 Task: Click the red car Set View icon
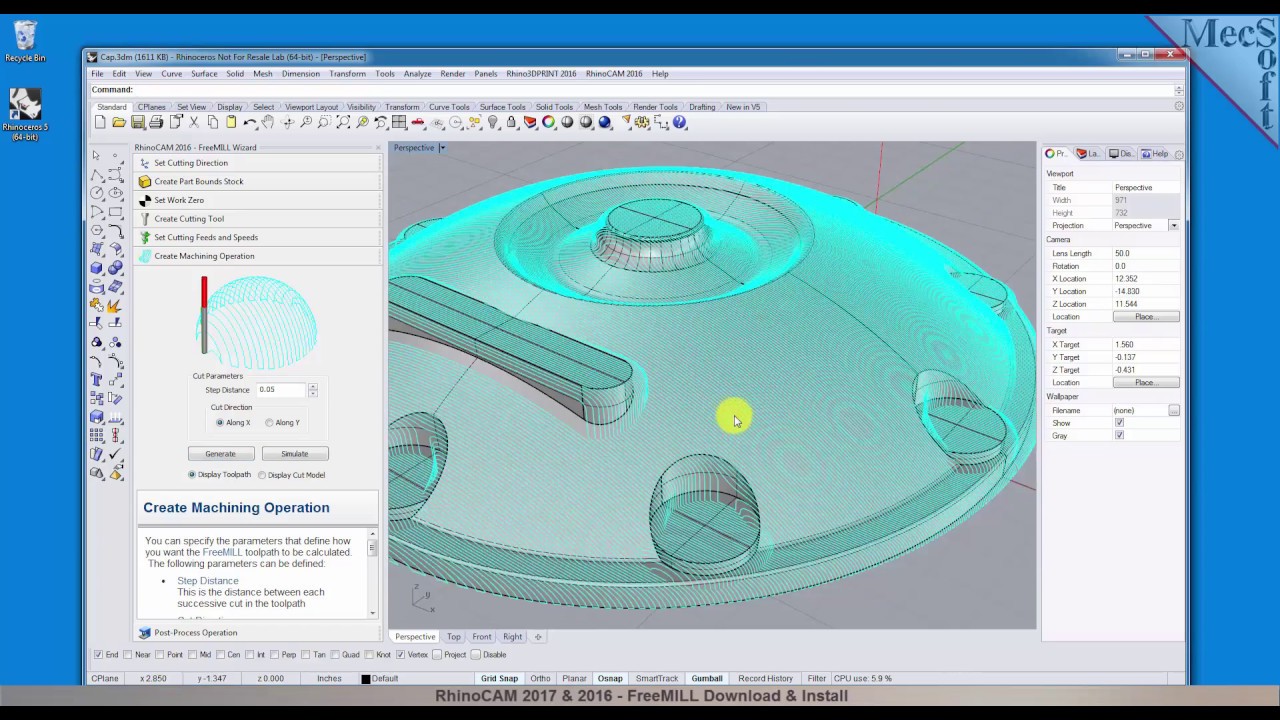[418, 122]
